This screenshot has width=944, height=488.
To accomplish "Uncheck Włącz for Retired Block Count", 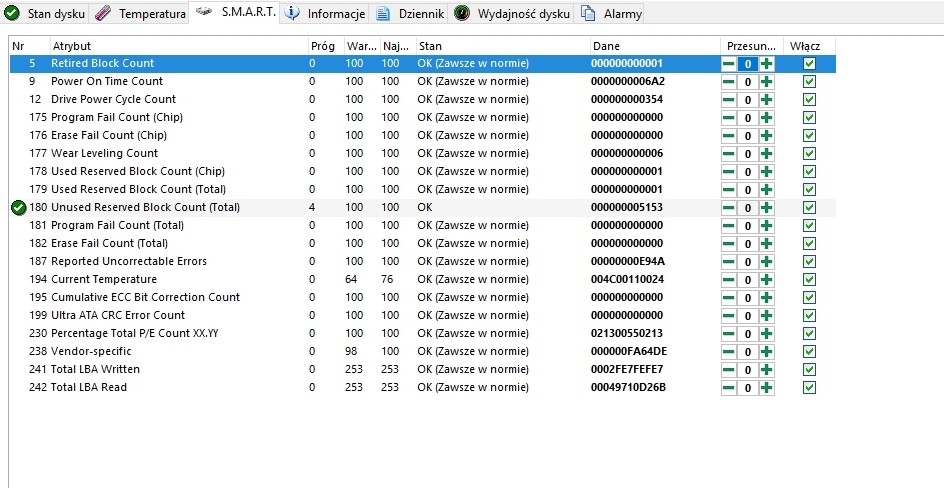I will point(809,63).
